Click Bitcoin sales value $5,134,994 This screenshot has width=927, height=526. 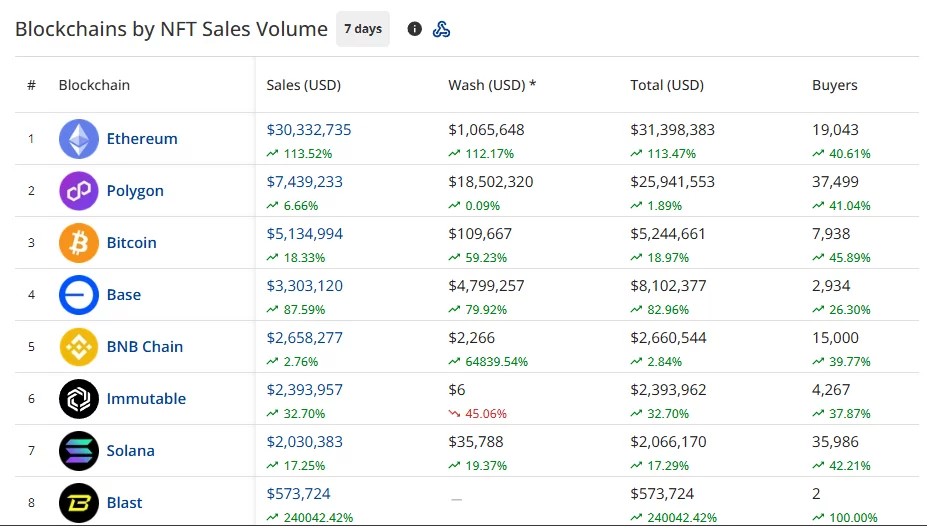[304, 234]
